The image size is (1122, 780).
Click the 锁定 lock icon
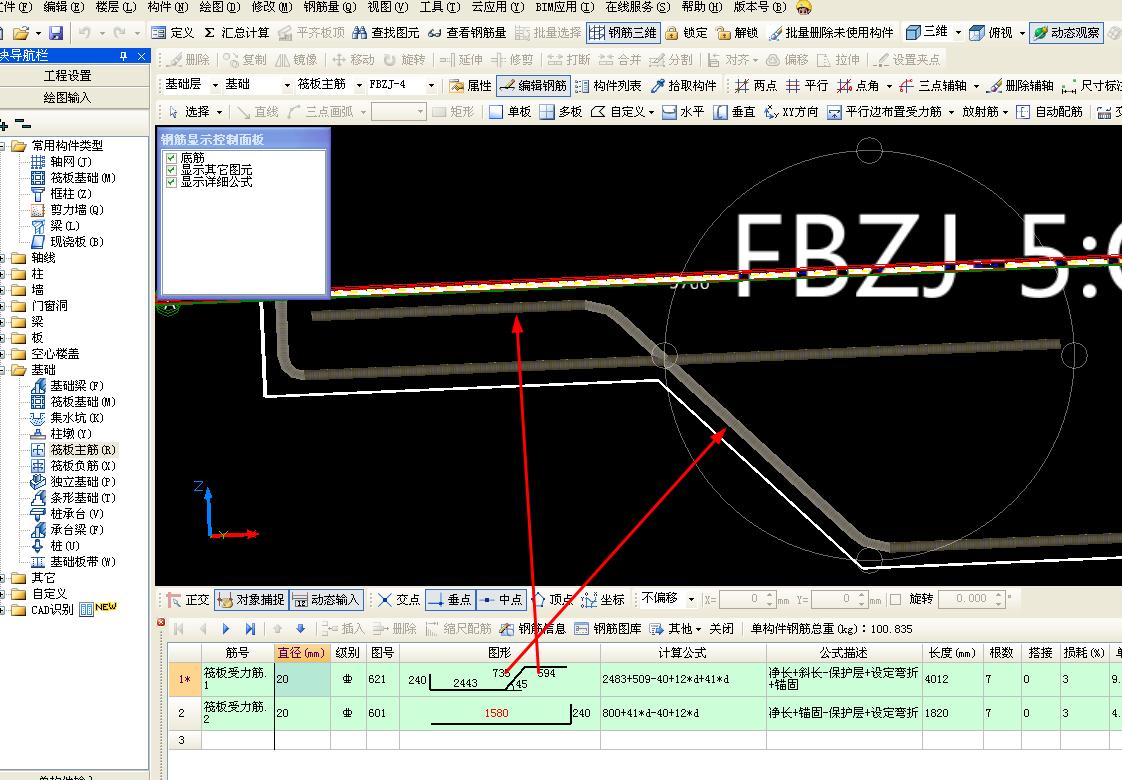coord(686,33)
